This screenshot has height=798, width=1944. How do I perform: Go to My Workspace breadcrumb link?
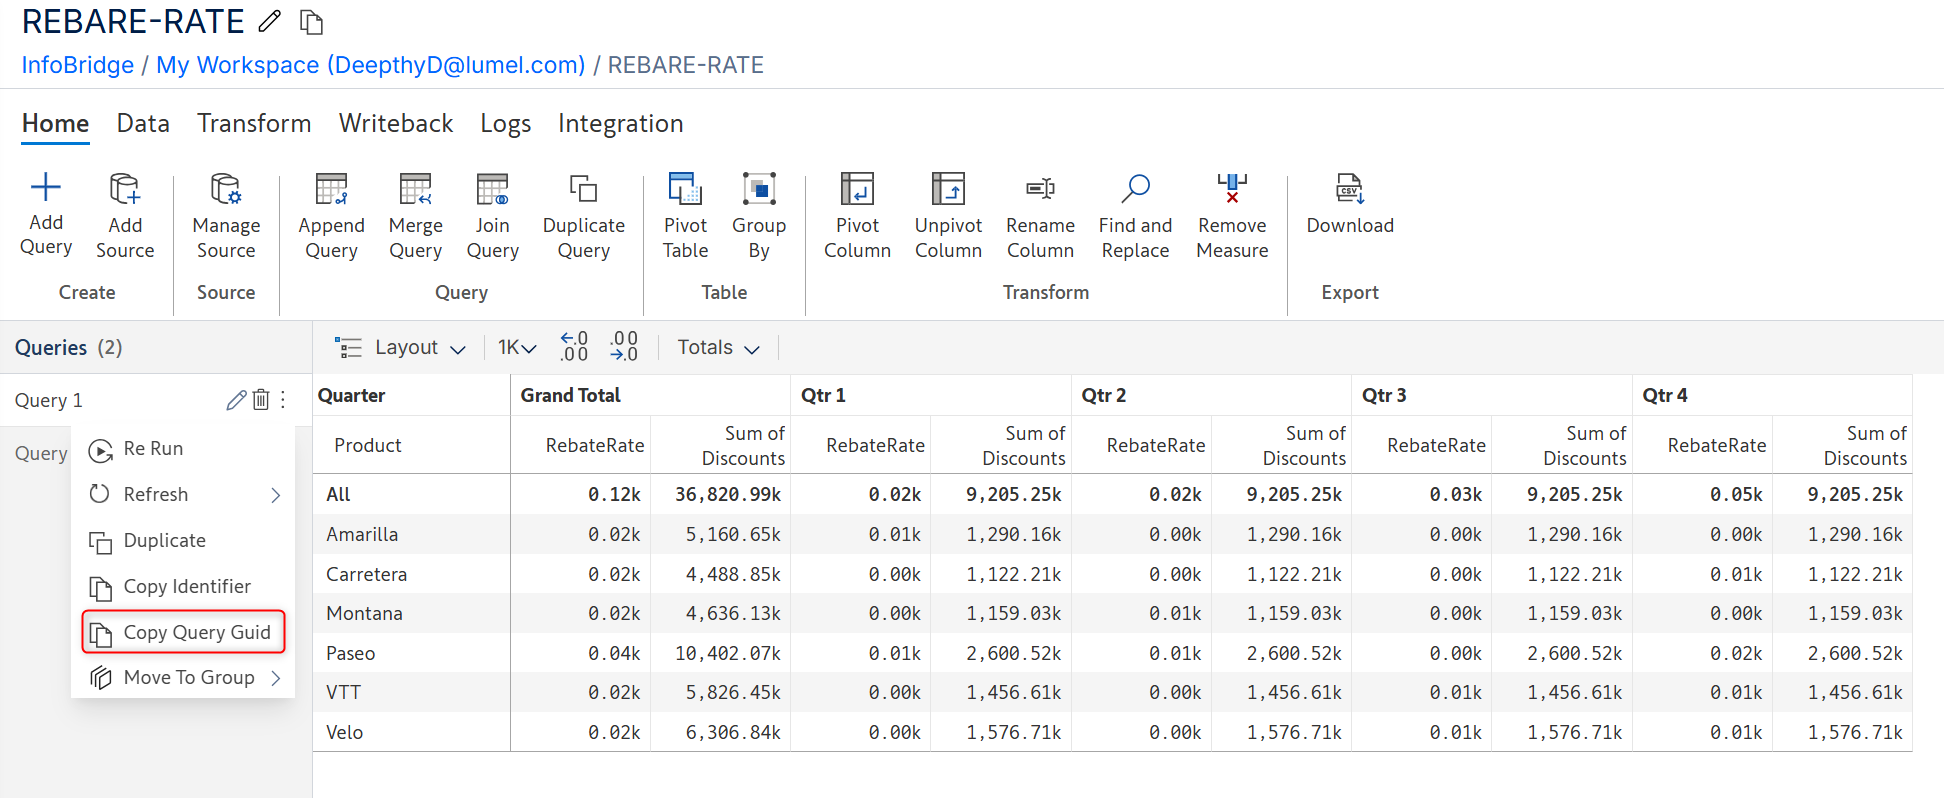click(x=370, y=65)
